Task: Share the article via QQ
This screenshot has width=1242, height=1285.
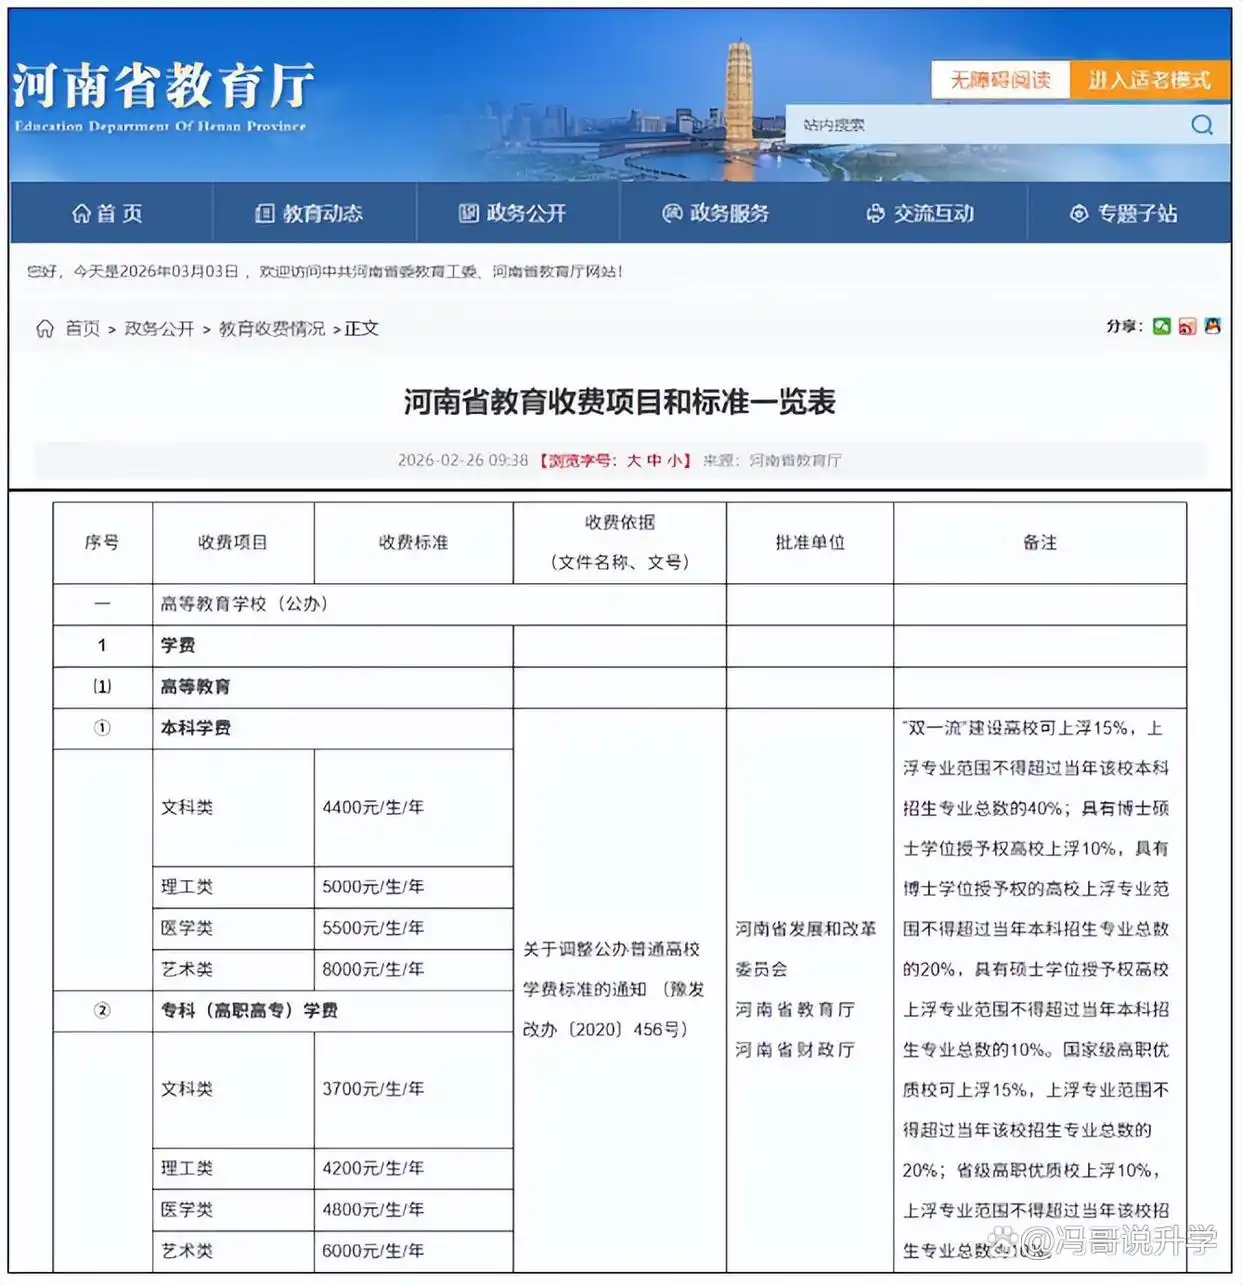Action: [1213, 326]
